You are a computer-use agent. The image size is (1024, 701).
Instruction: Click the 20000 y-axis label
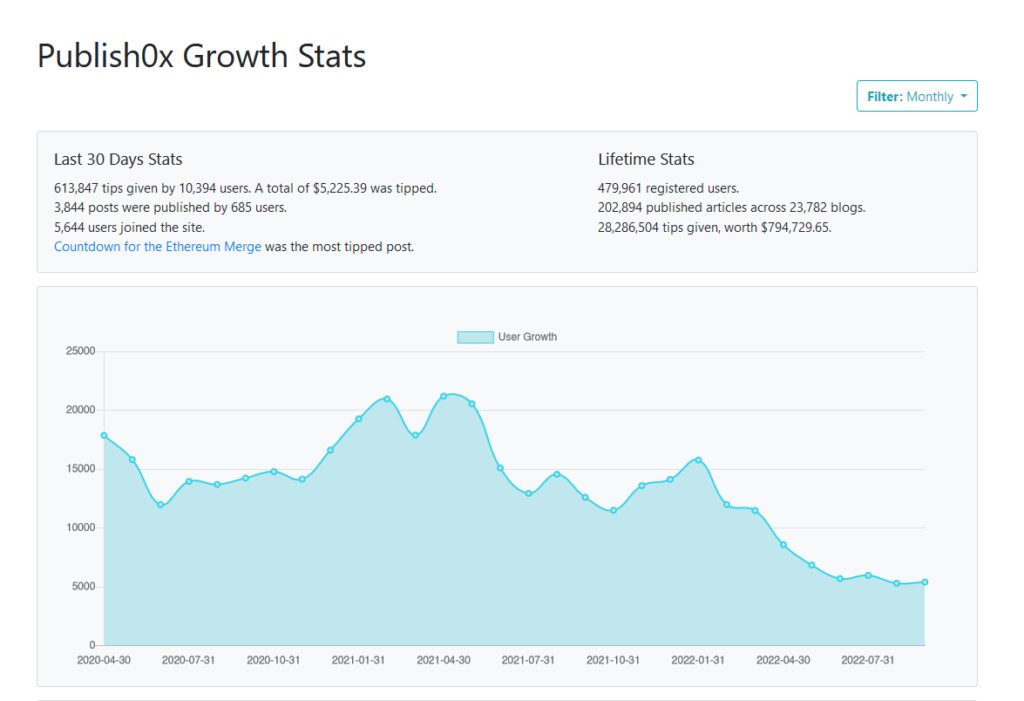[x=80, y=410]
